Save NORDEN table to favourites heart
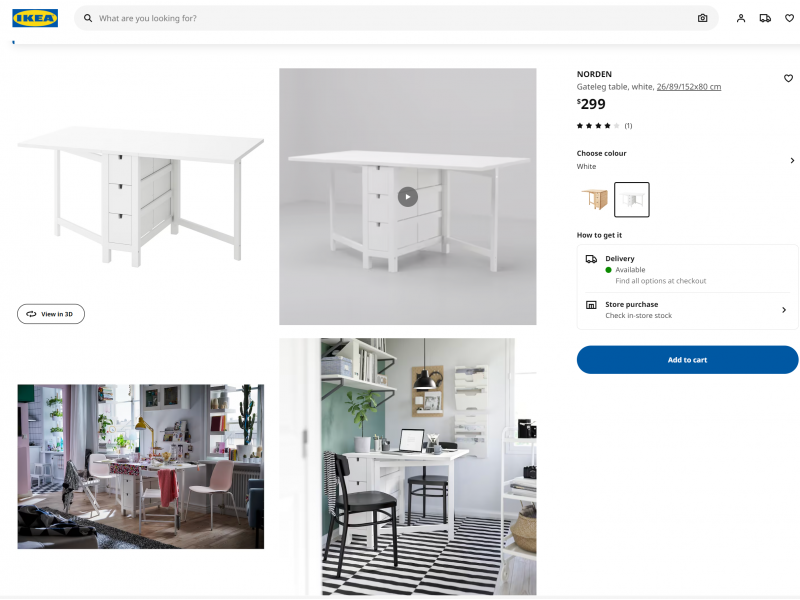The image size is (800, 600). click(x=788, y=78)
